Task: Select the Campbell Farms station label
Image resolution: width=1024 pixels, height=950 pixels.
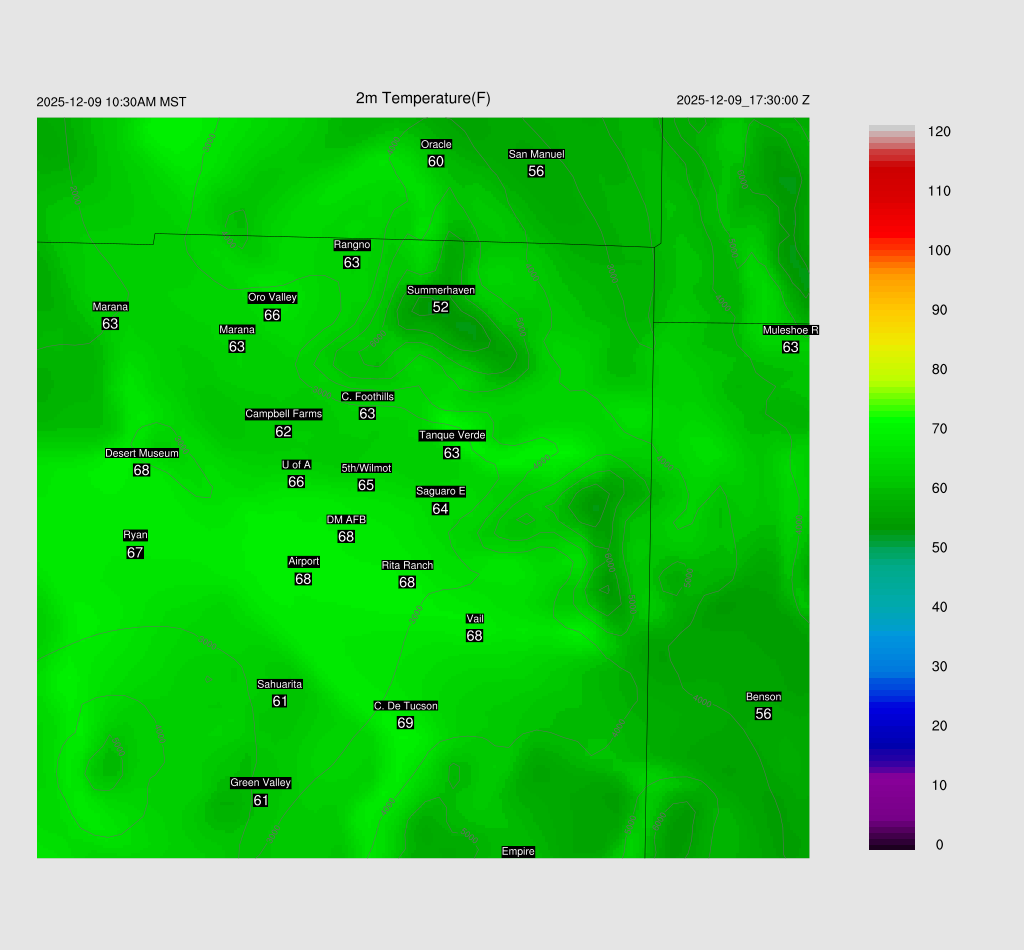Action: pyautogui.click(x=284, y=414)
